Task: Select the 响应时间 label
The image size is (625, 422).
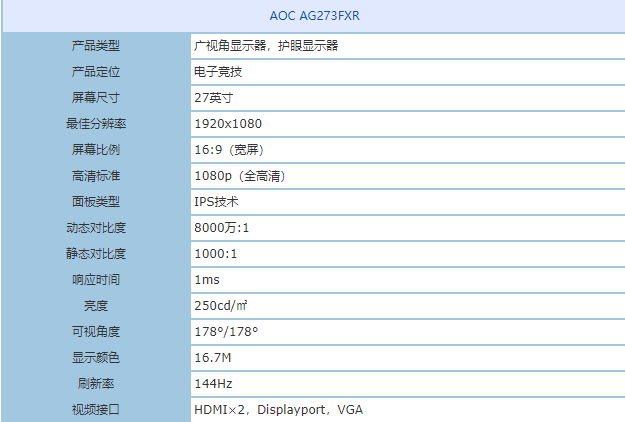Action: pyautogui.click(x=96, y=280)
